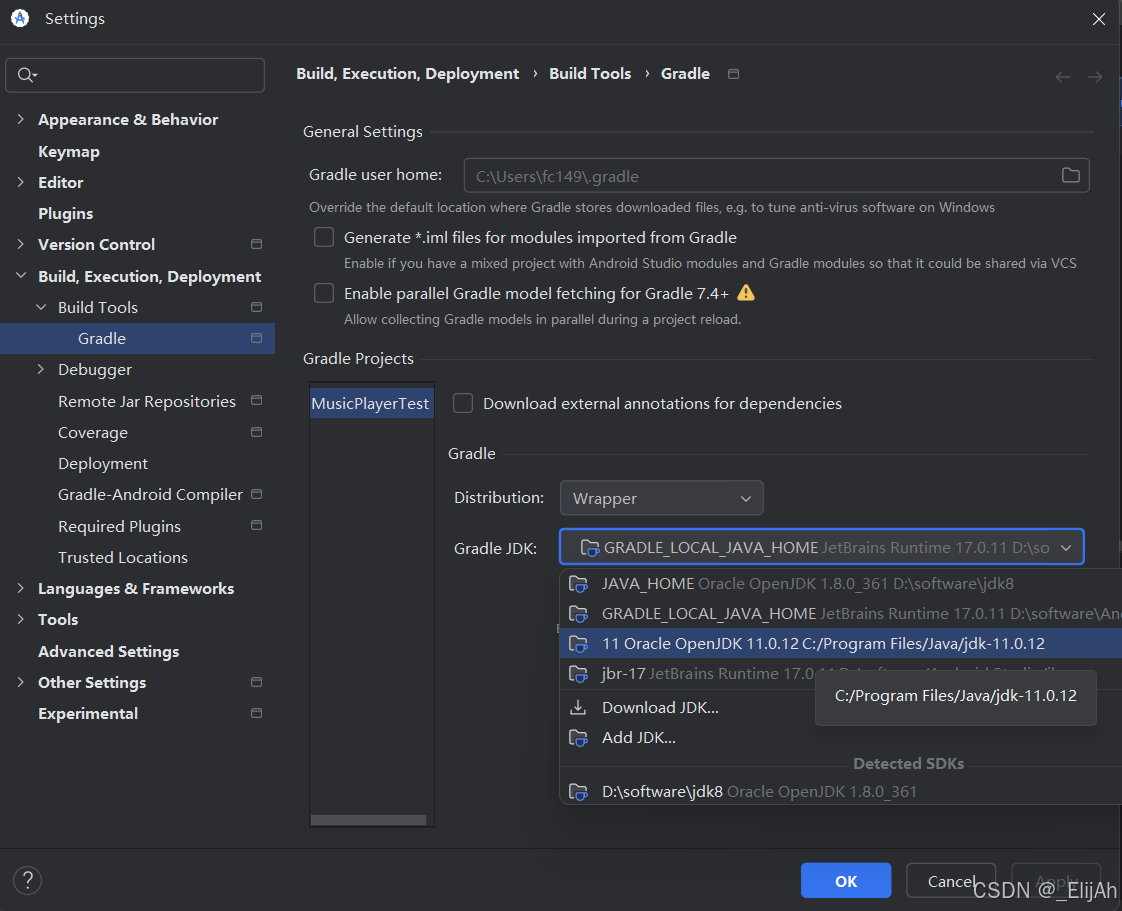Browse folder icon for Gradle user home

(x=1070, y=175)
